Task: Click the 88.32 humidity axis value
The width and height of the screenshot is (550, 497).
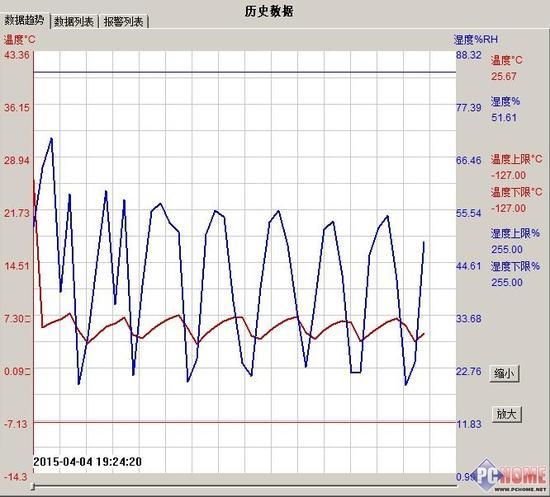Action: [469, 55]
